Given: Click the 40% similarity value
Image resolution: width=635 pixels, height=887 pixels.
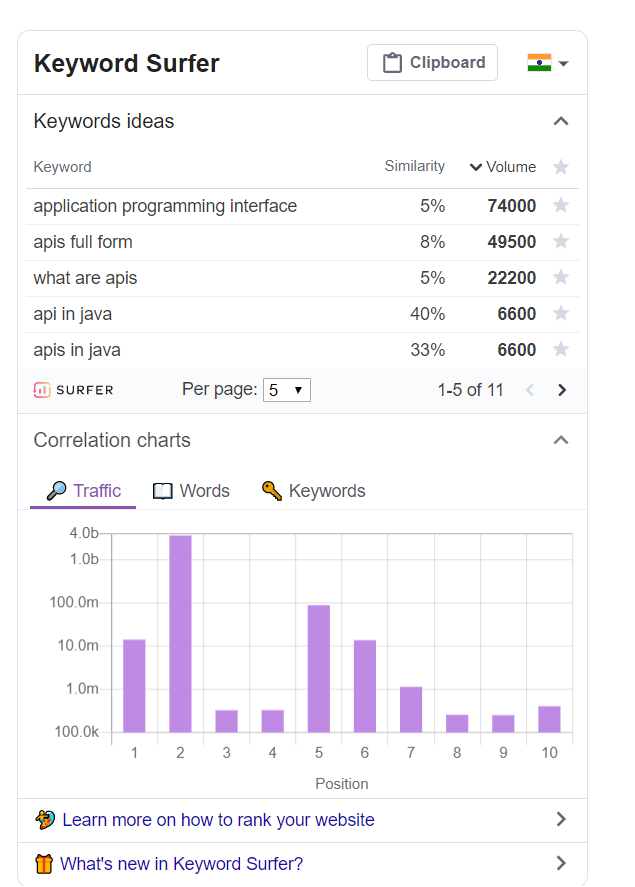Looking at the screenshot, I should point(427,314).
